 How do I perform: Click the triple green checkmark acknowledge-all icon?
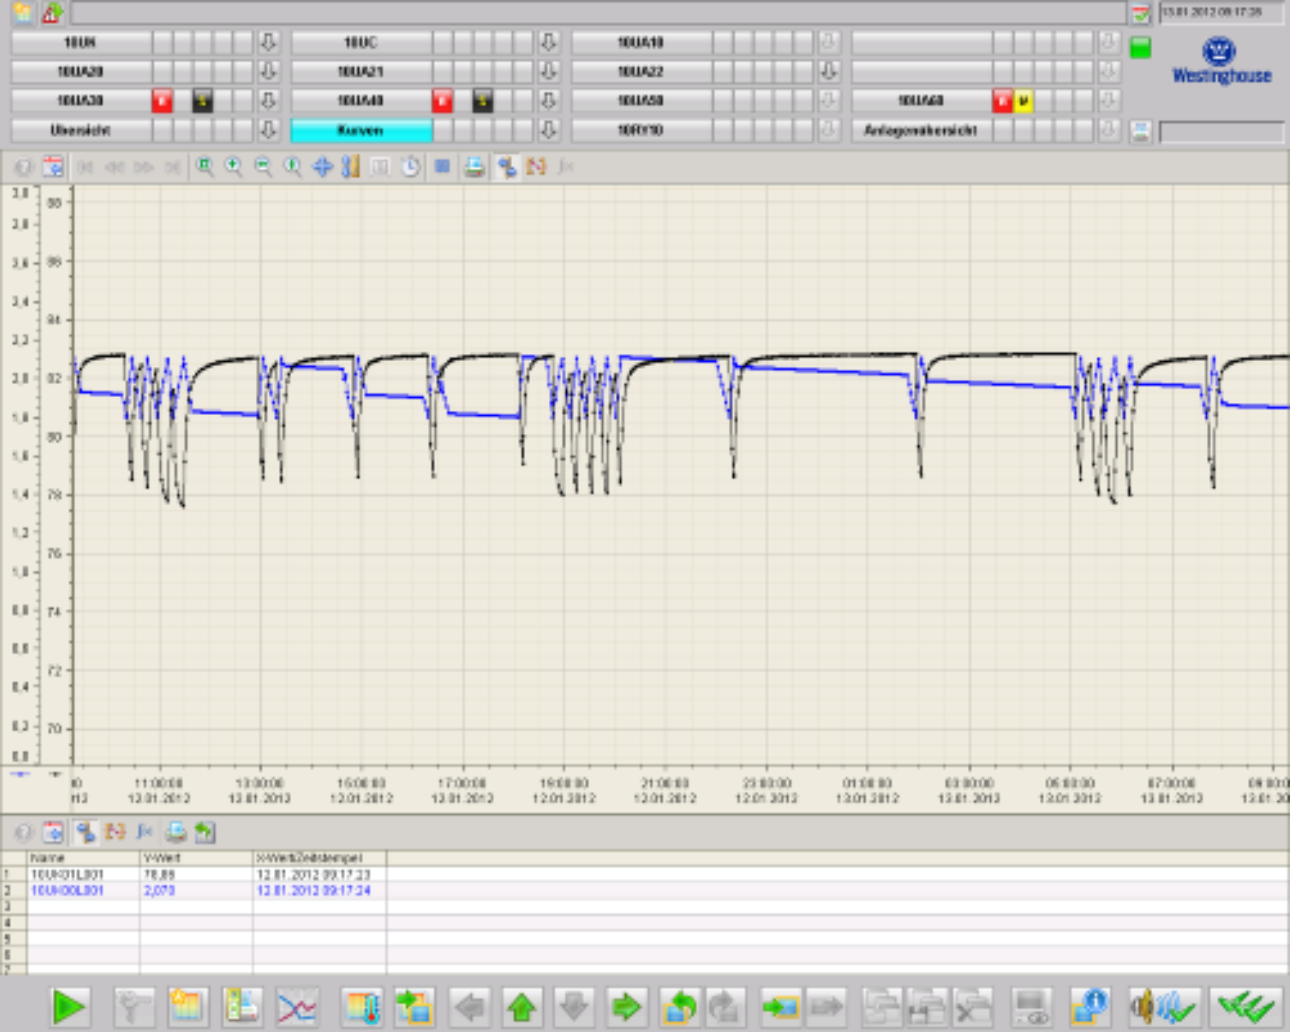click(1246, 1006)
